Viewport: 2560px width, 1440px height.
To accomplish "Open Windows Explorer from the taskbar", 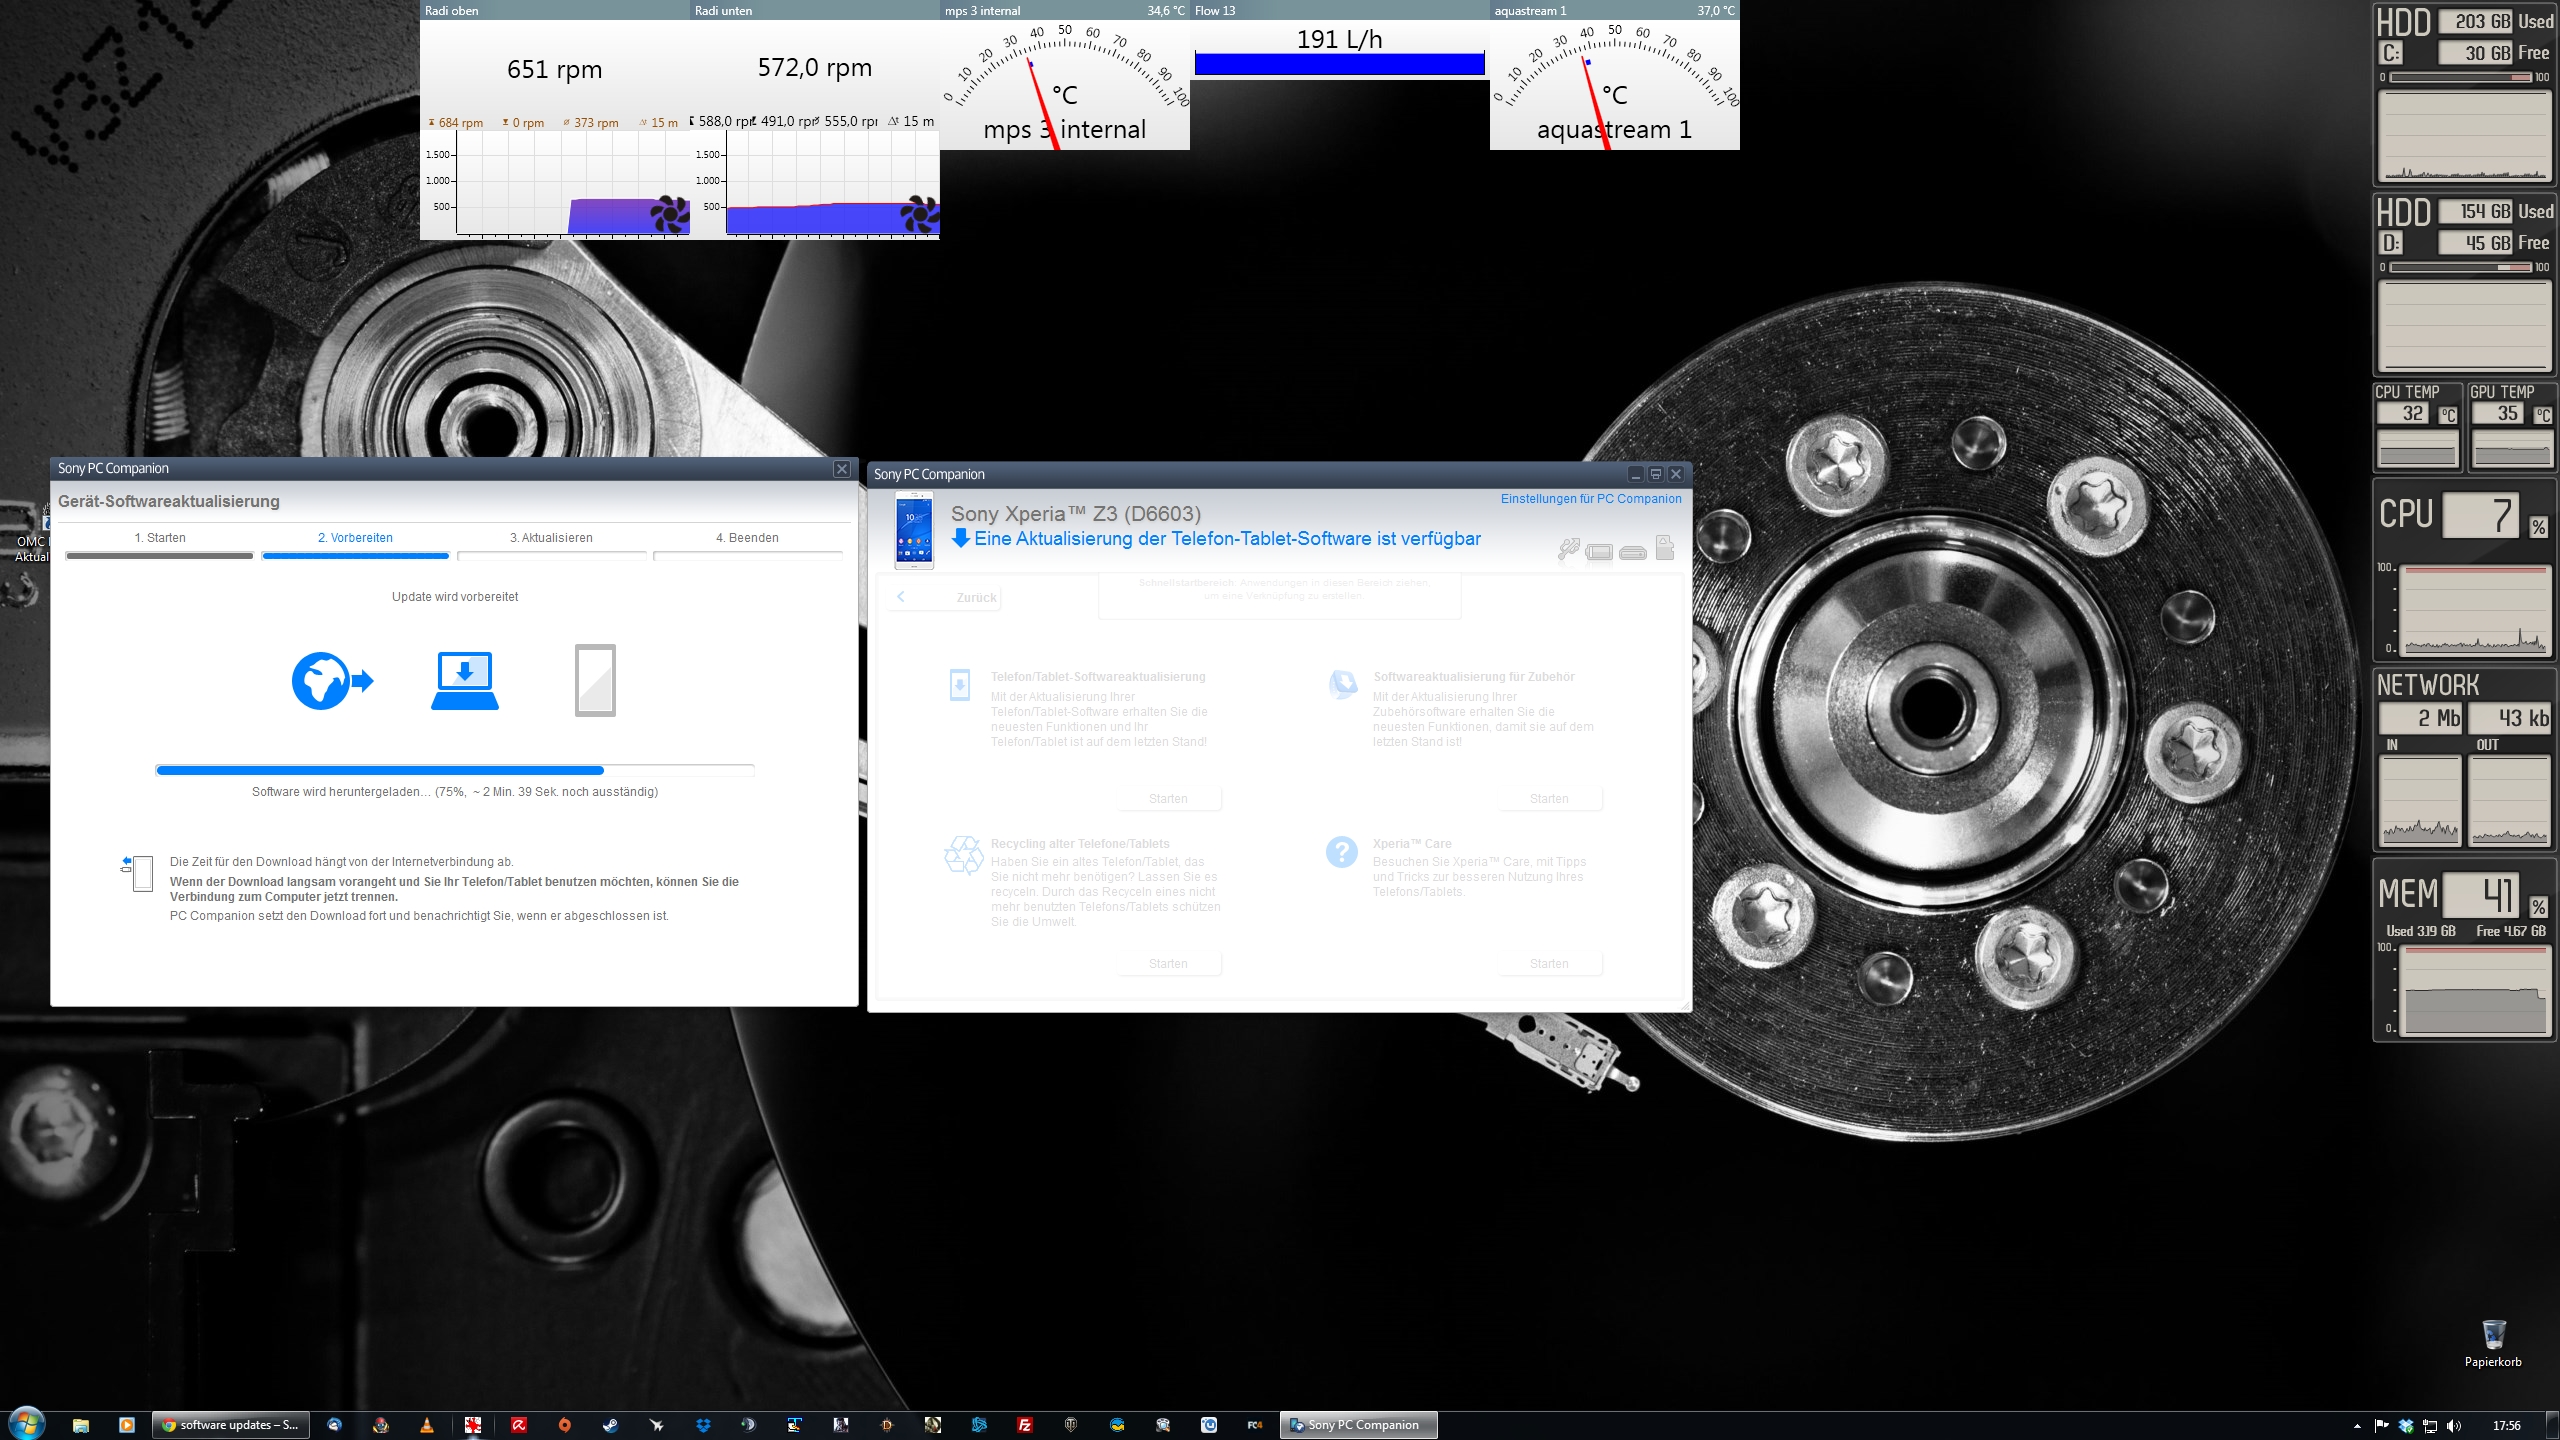I will [81, 1425].
